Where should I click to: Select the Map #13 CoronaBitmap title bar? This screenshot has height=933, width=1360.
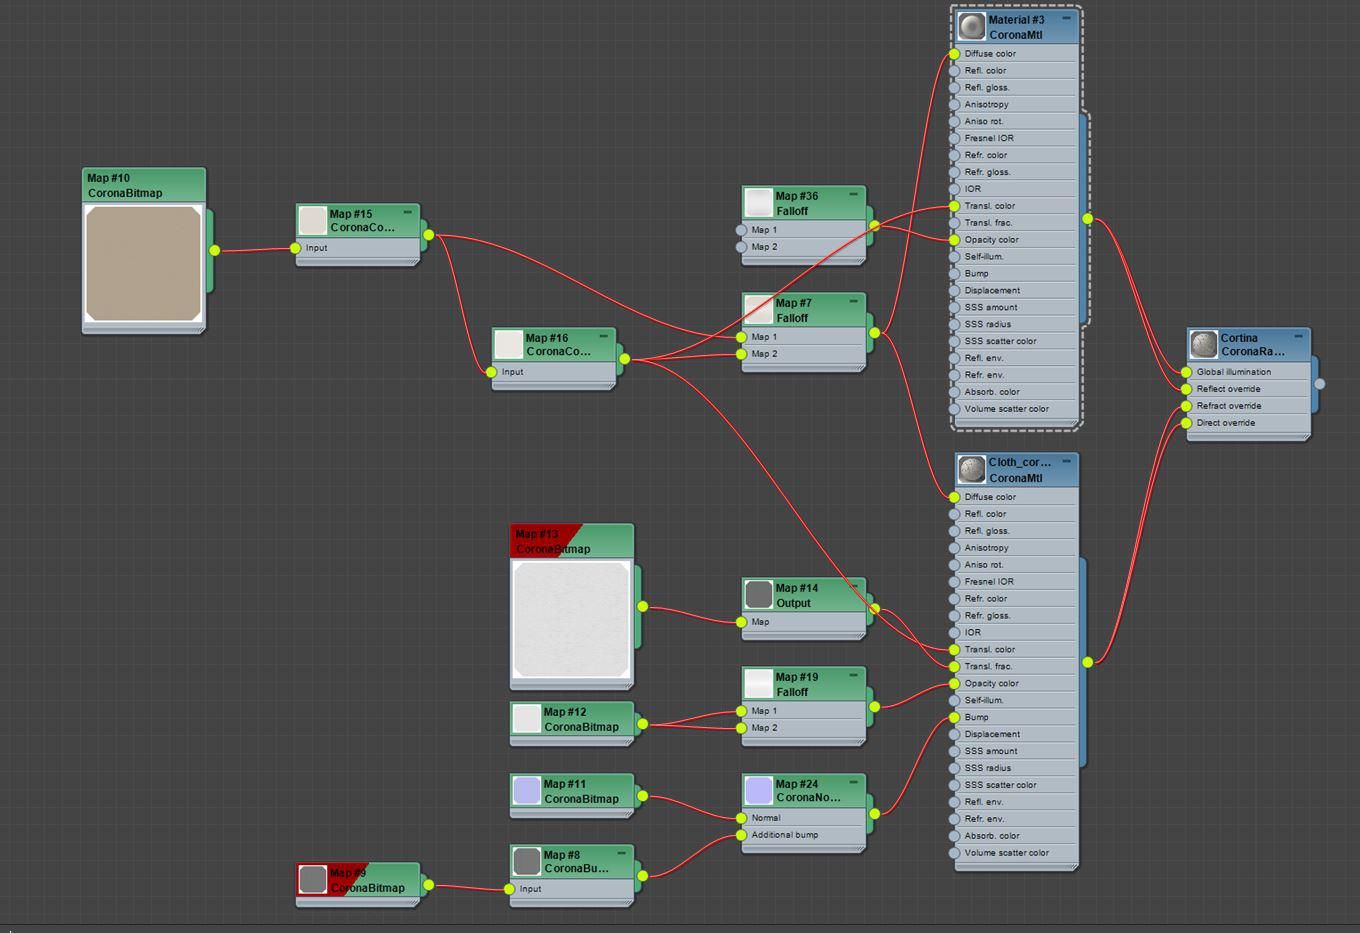(572, 541)
